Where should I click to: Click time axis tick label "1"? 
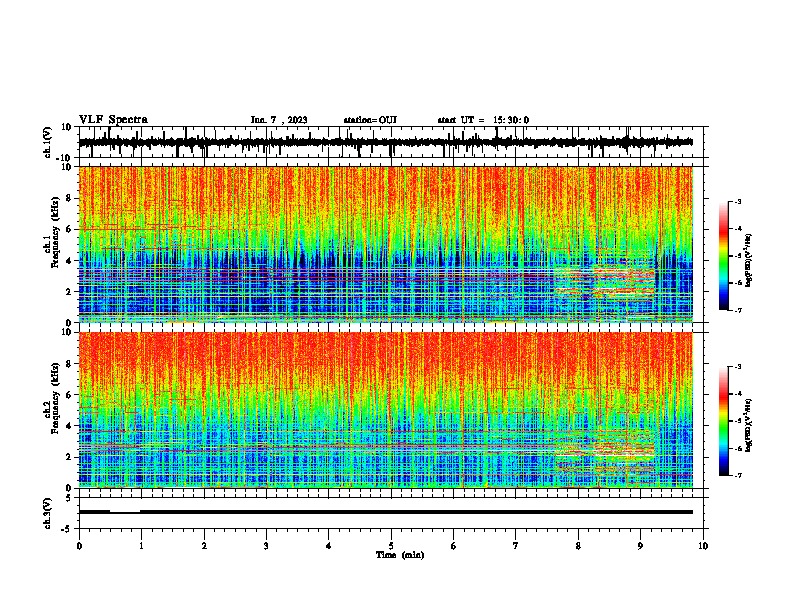click(x=141, y=546)
